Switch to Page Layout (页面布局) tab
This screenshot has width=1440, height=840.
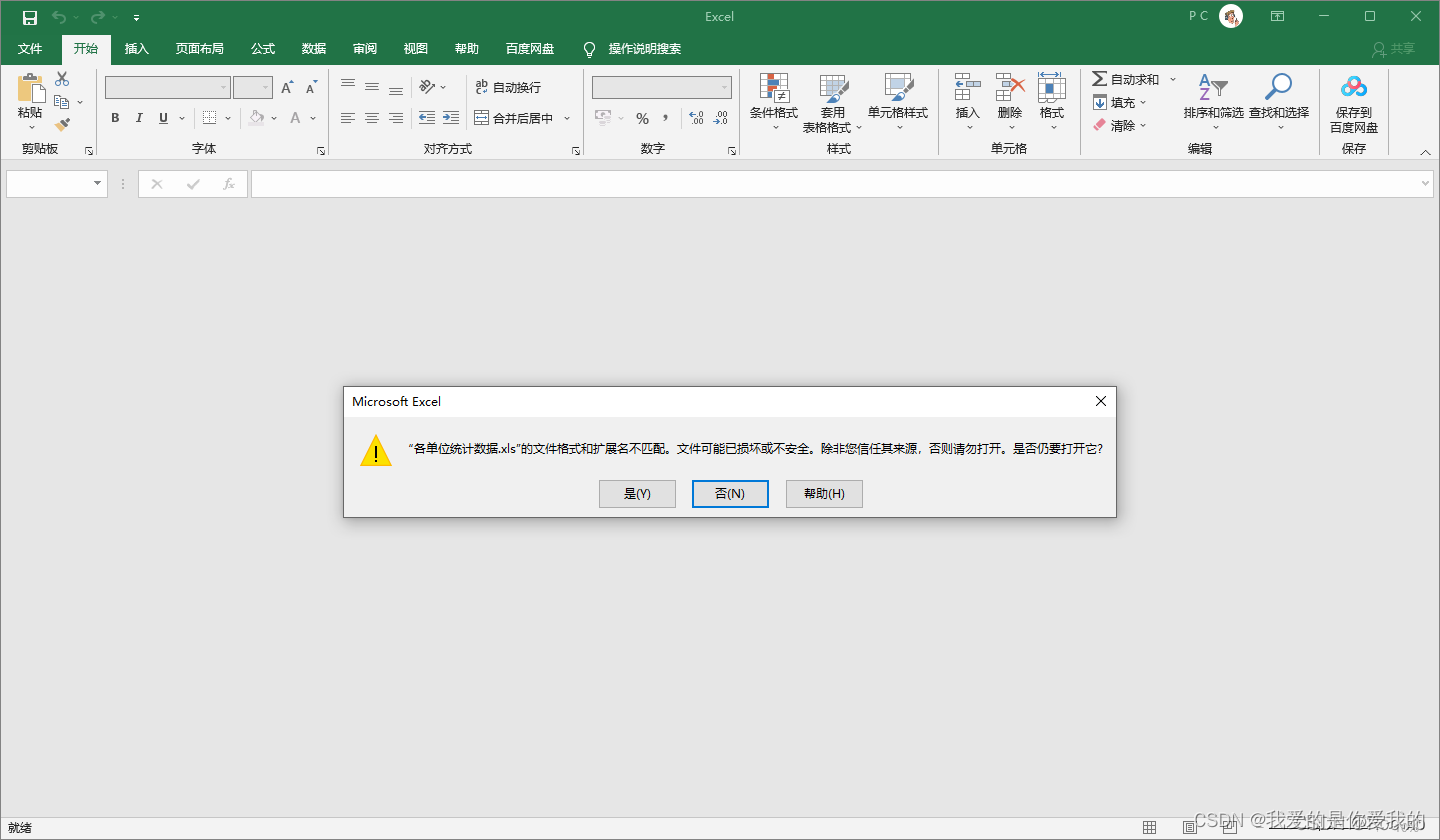200,49
